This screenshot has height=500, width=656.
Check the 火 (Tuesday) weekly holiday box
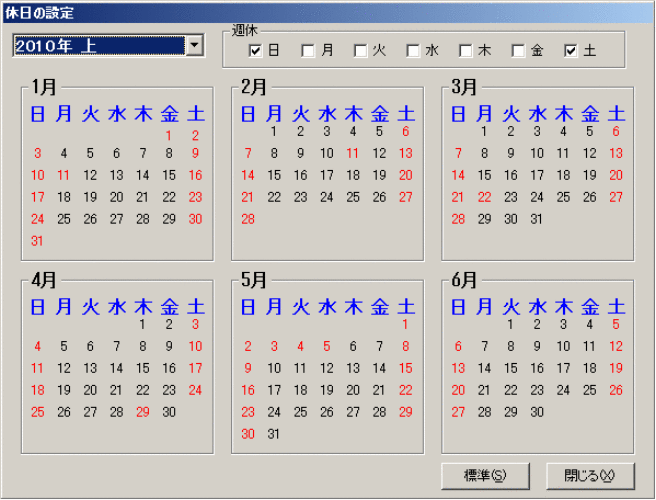point(361,50)
